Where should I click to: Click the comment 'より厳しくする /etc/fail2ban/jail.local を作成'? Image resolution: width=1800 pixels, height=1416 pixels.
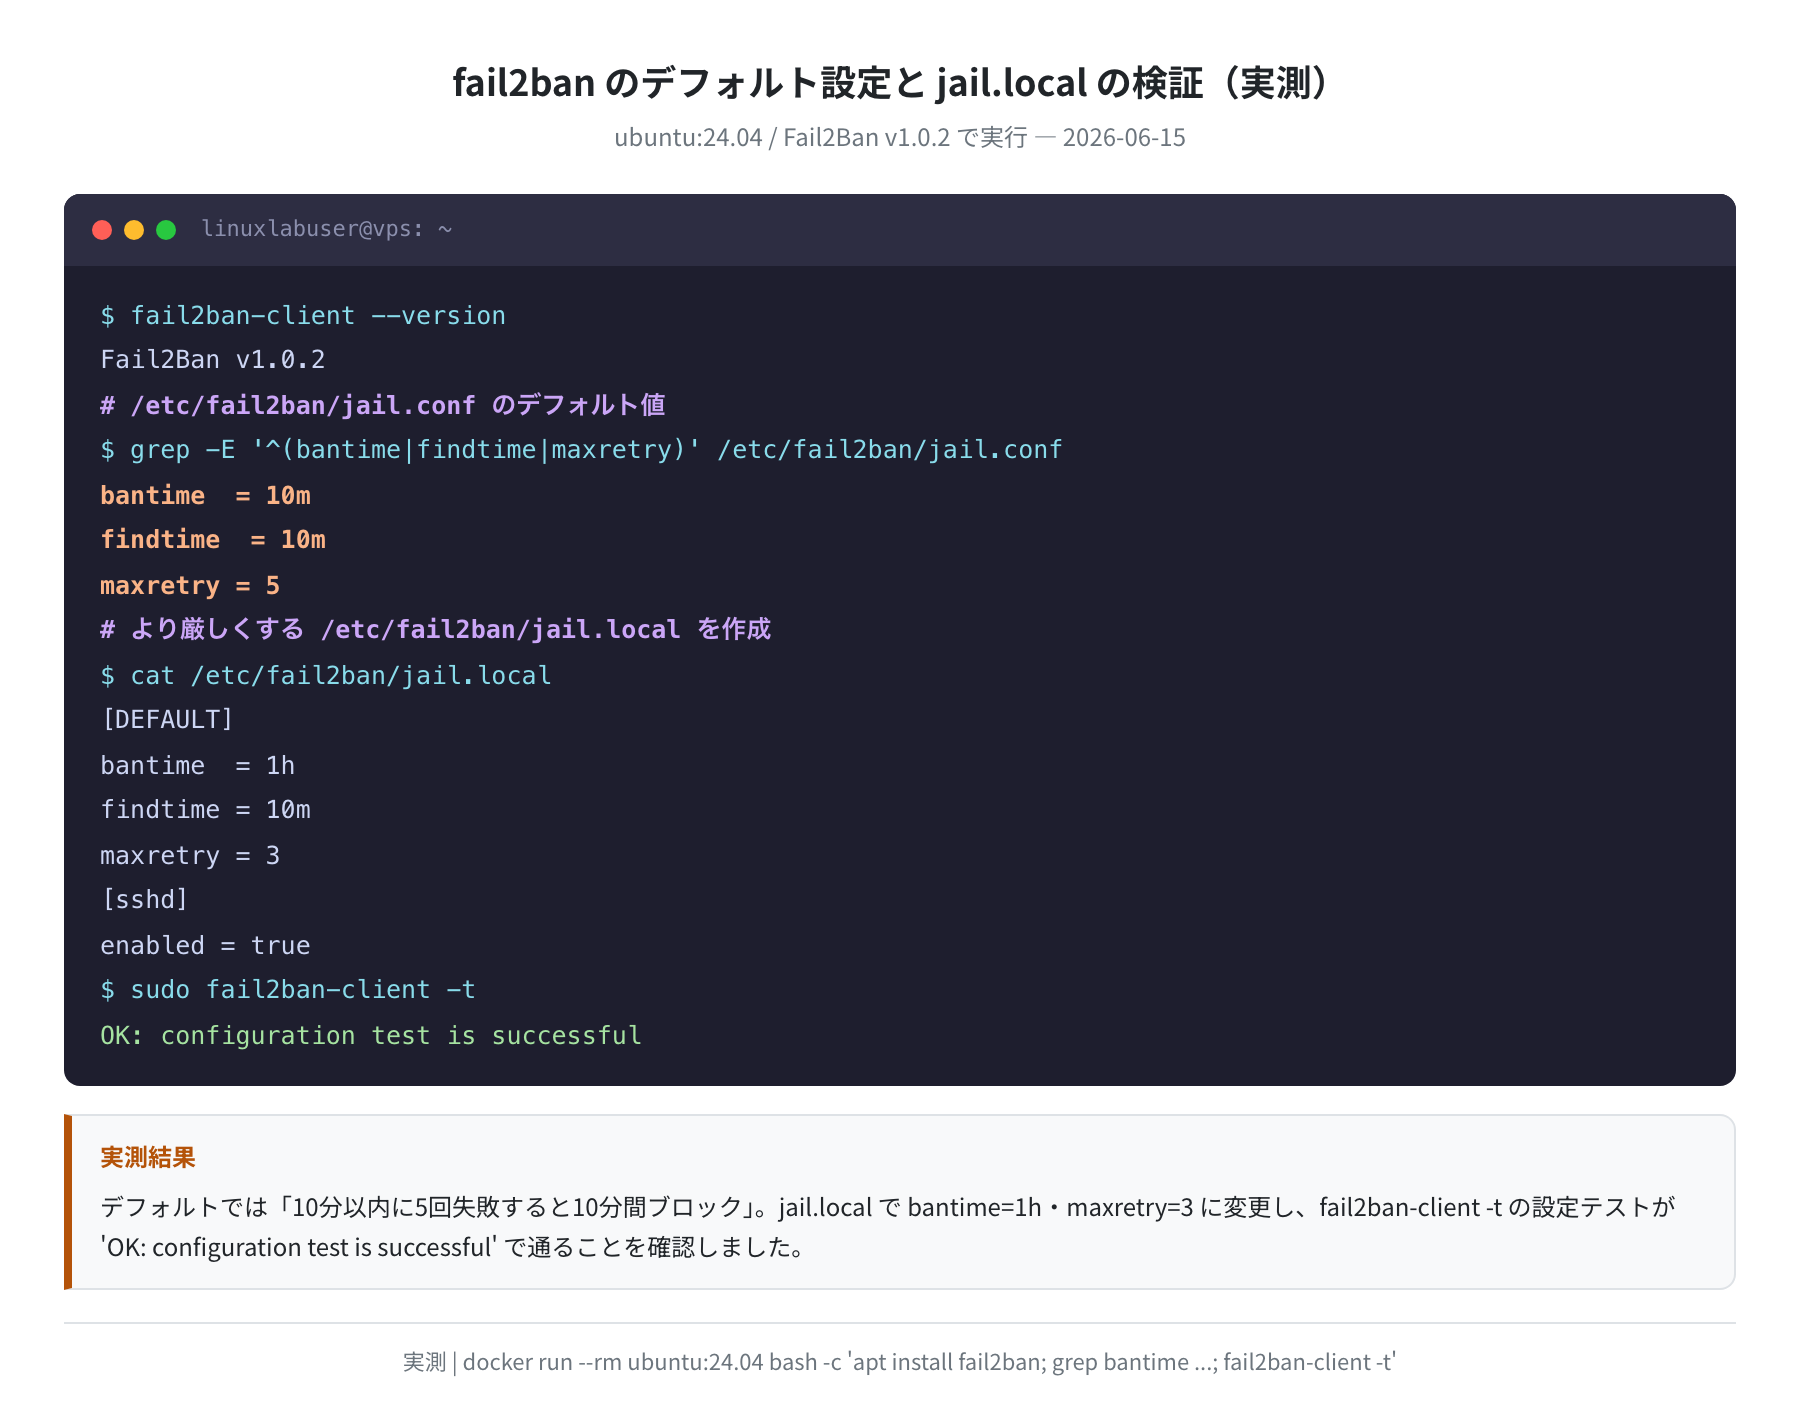coord(436,629)
